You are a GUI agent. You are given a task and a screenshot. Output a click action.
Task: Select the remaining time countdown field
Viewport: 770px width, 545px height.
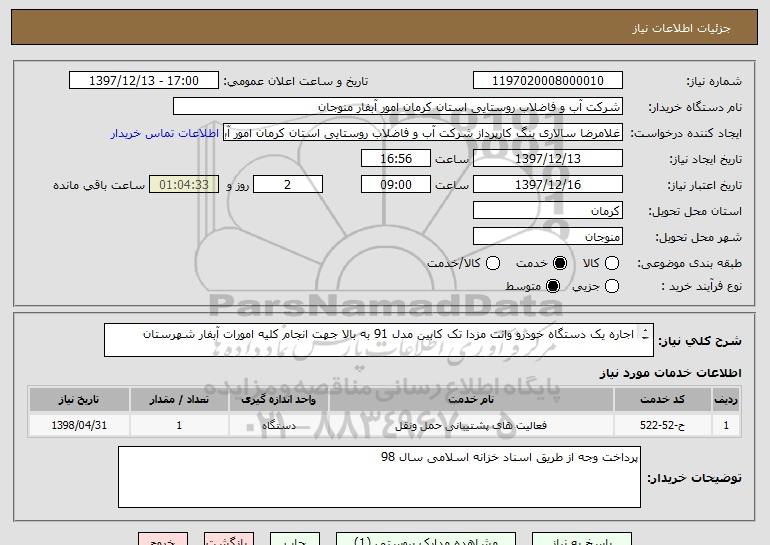pyautogui.click(x=183, y=185)
